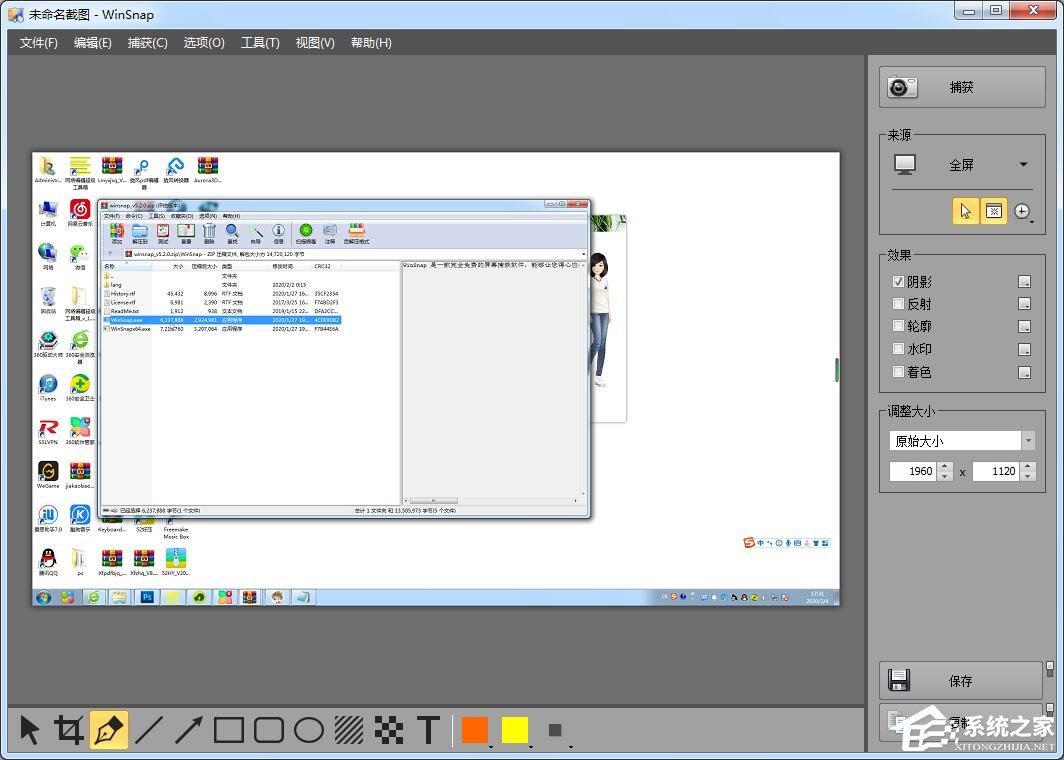This screenshot has height=760, width=1064.
Task: Select the Pixelate checkerboard tool
Action: point(388,730)
